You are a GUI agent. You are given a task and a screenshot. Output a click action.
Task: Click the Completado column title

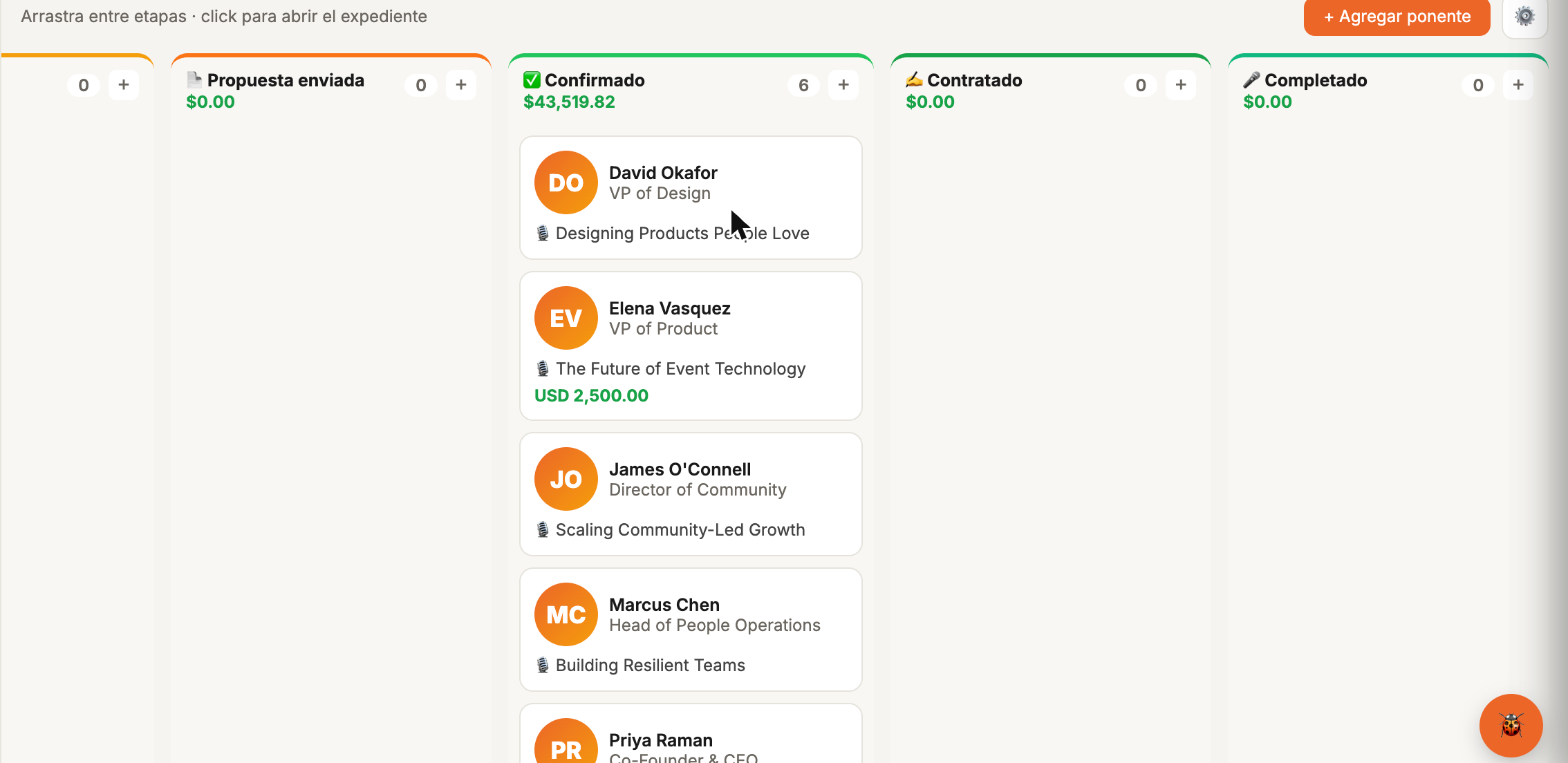(1316, 80)
